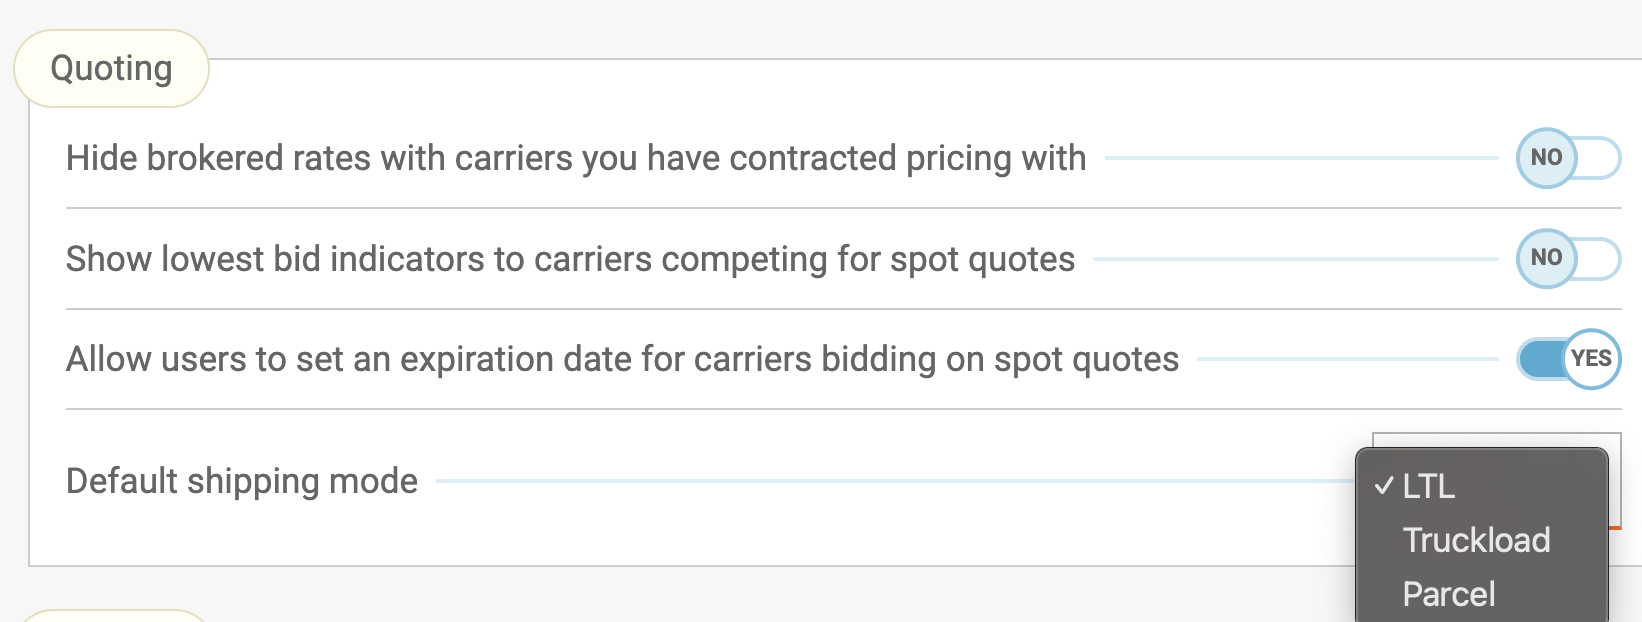The image size is (1642, 622).
Task: Click the "Show lowest bid indicators" setting text
Action: [570, 259]
